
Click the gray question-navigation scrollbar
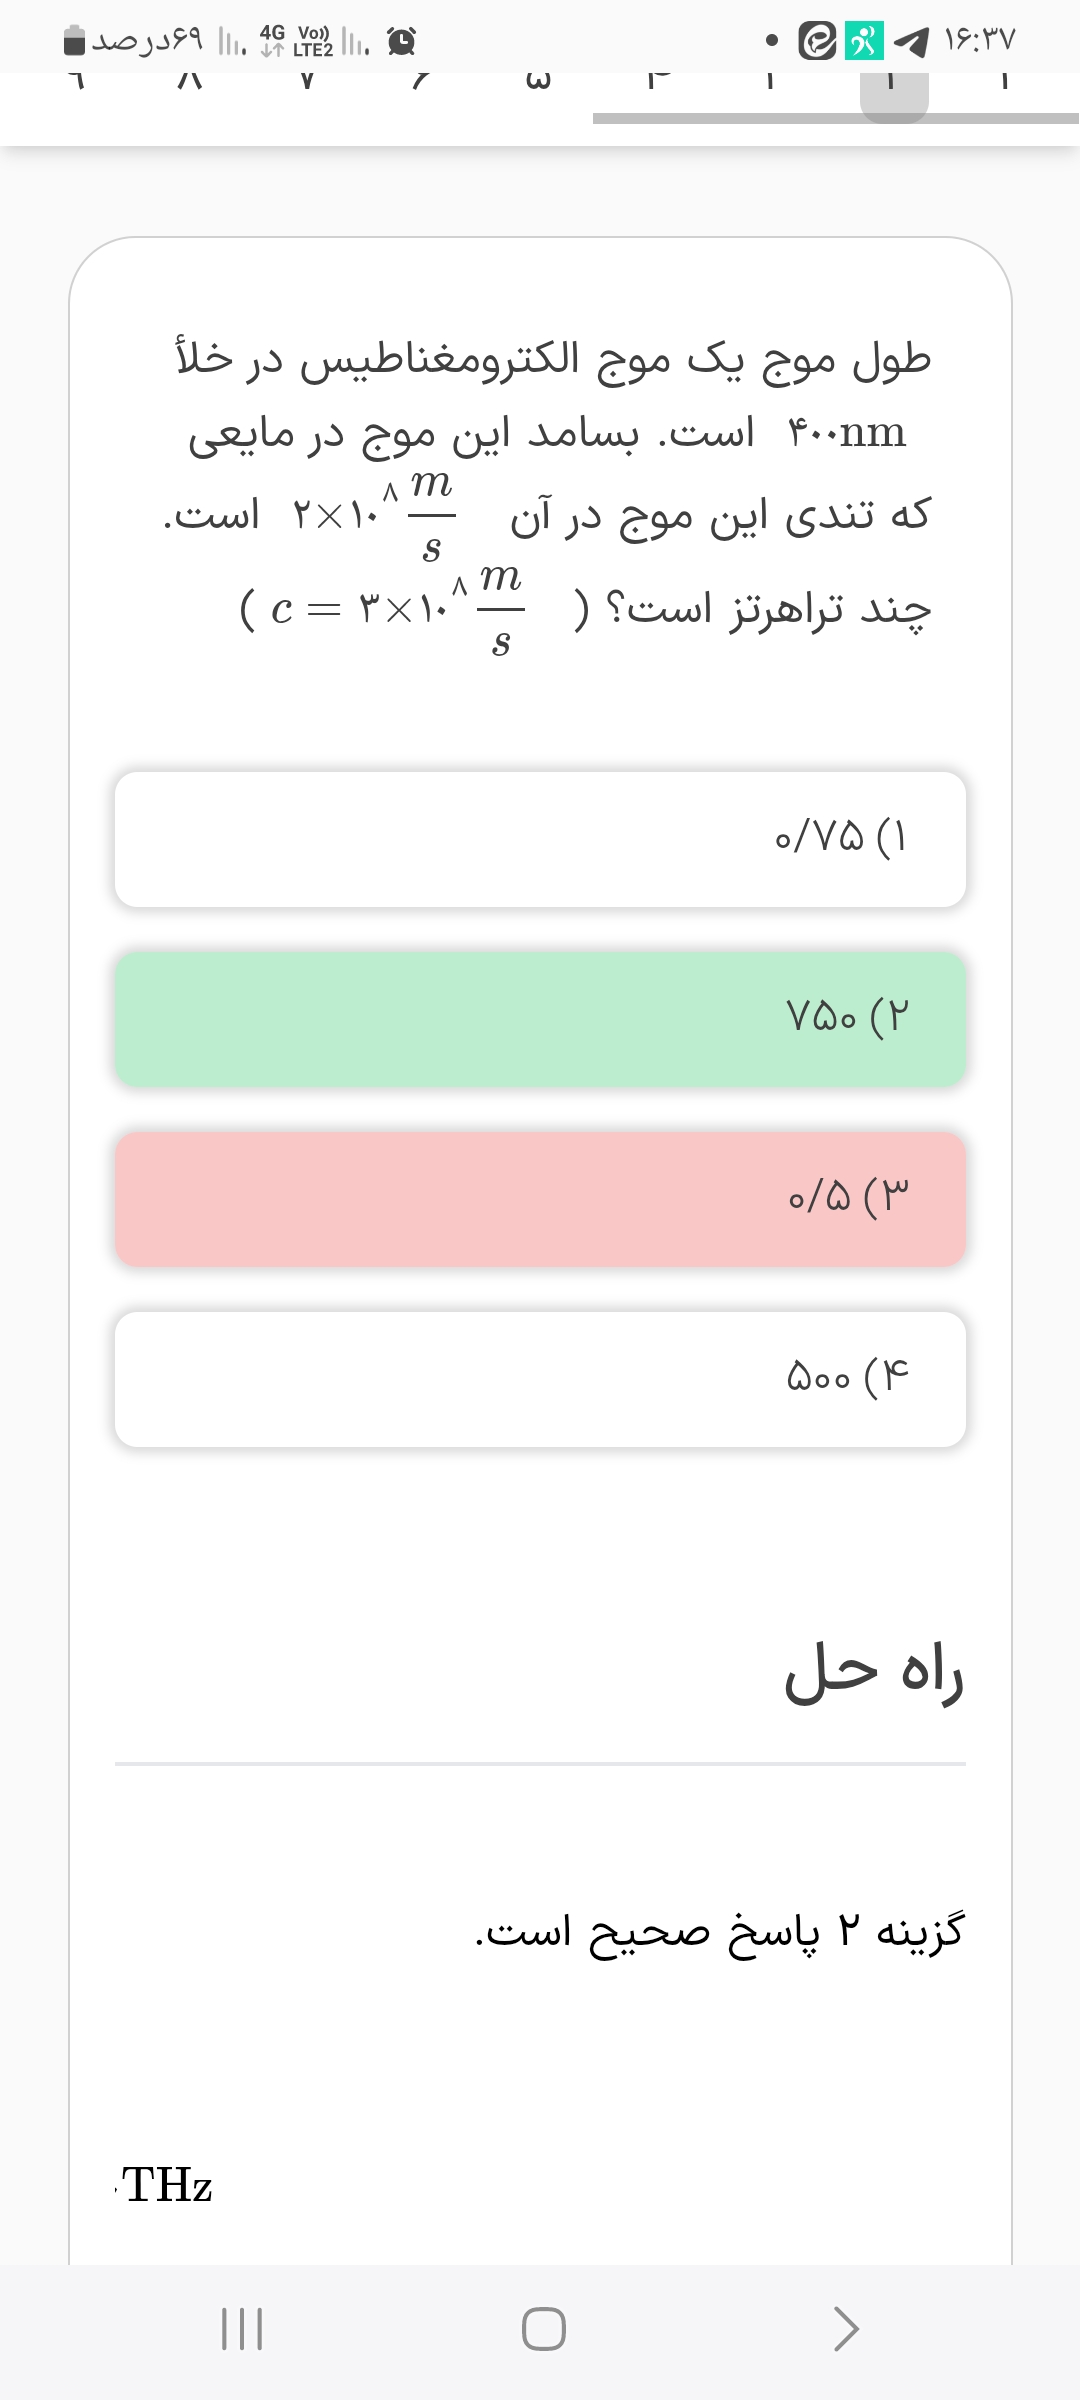pos(835,118)
